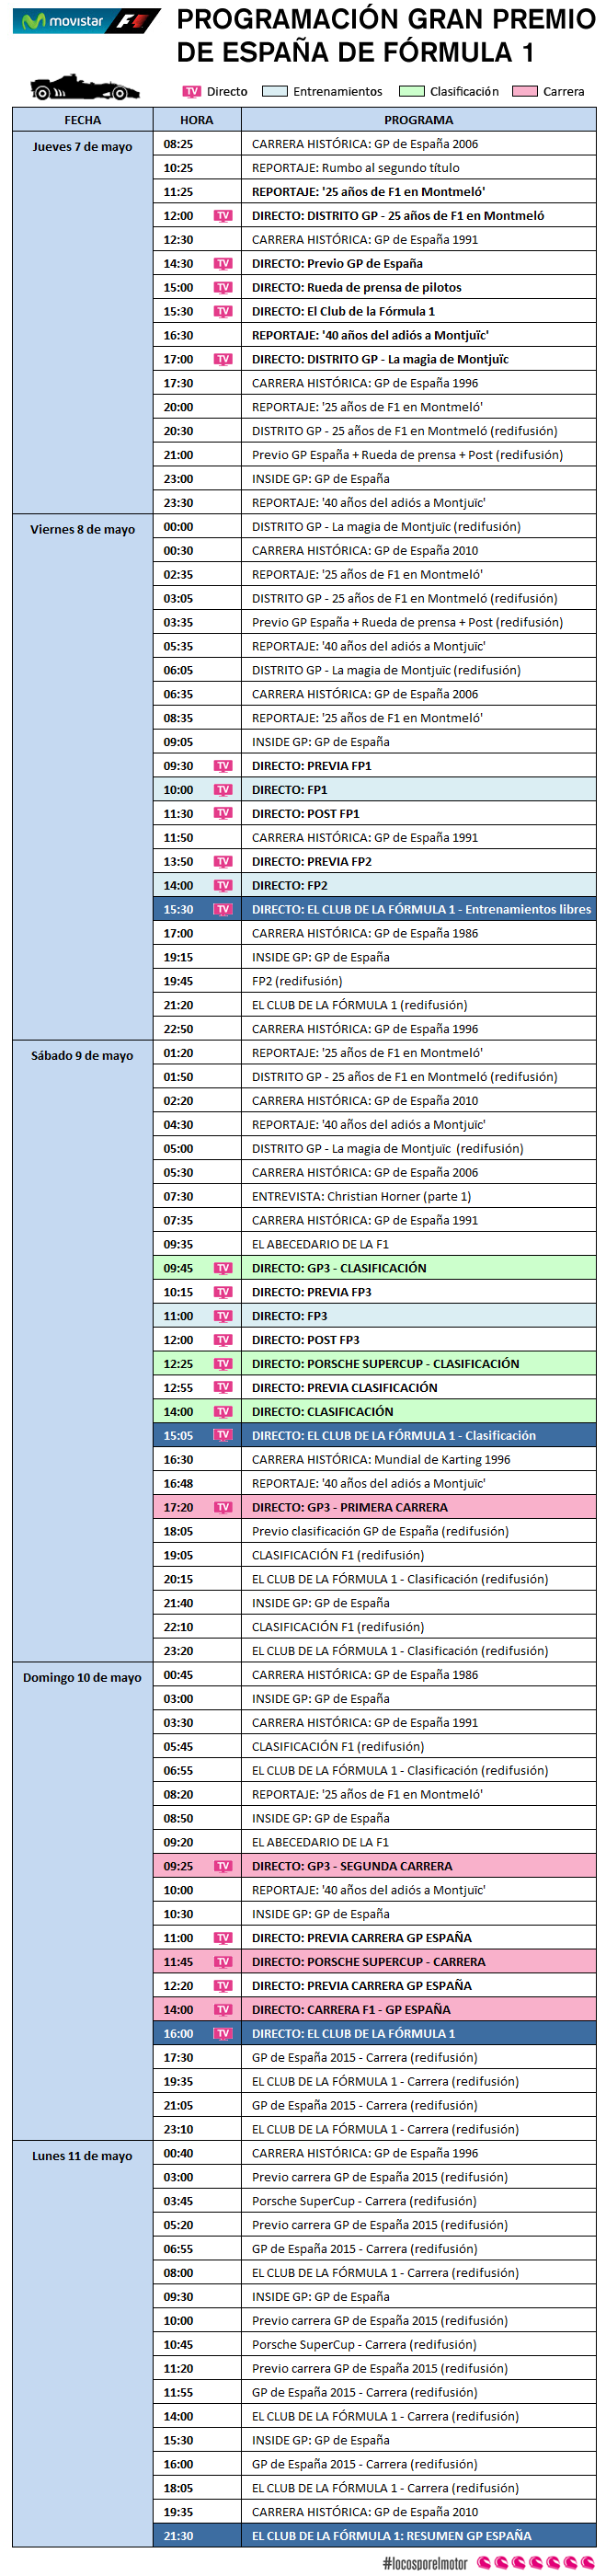The width and height of the screenshot is (606, 2576).
Task: Click TV icon for DIRECTO: PREVIA FP1
Action: coord(223,767)
